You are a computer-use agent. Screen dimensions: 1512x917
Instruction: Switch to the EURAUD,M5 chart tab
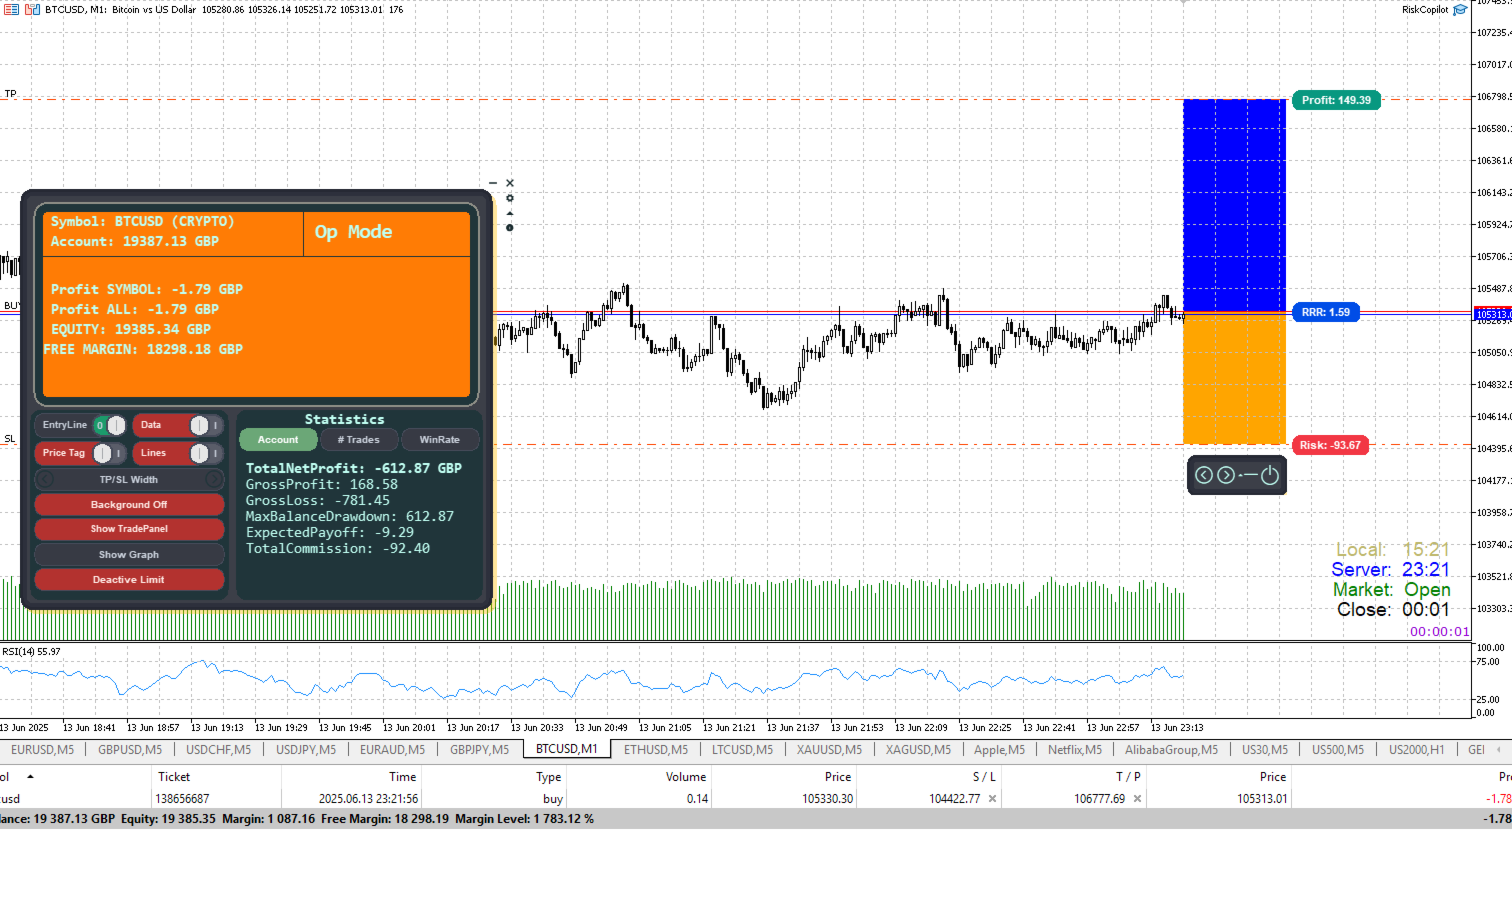click(392, 750)
